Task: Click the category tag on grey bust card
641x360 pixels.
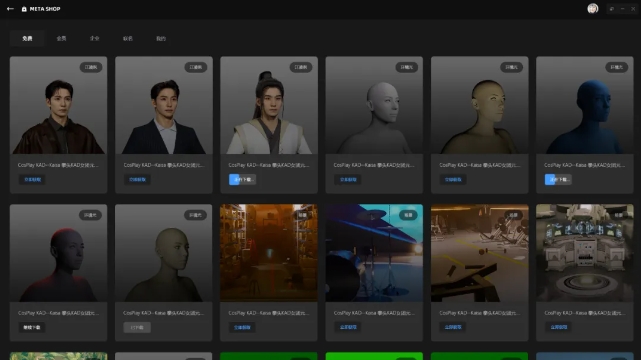Action: coord(406,67)
